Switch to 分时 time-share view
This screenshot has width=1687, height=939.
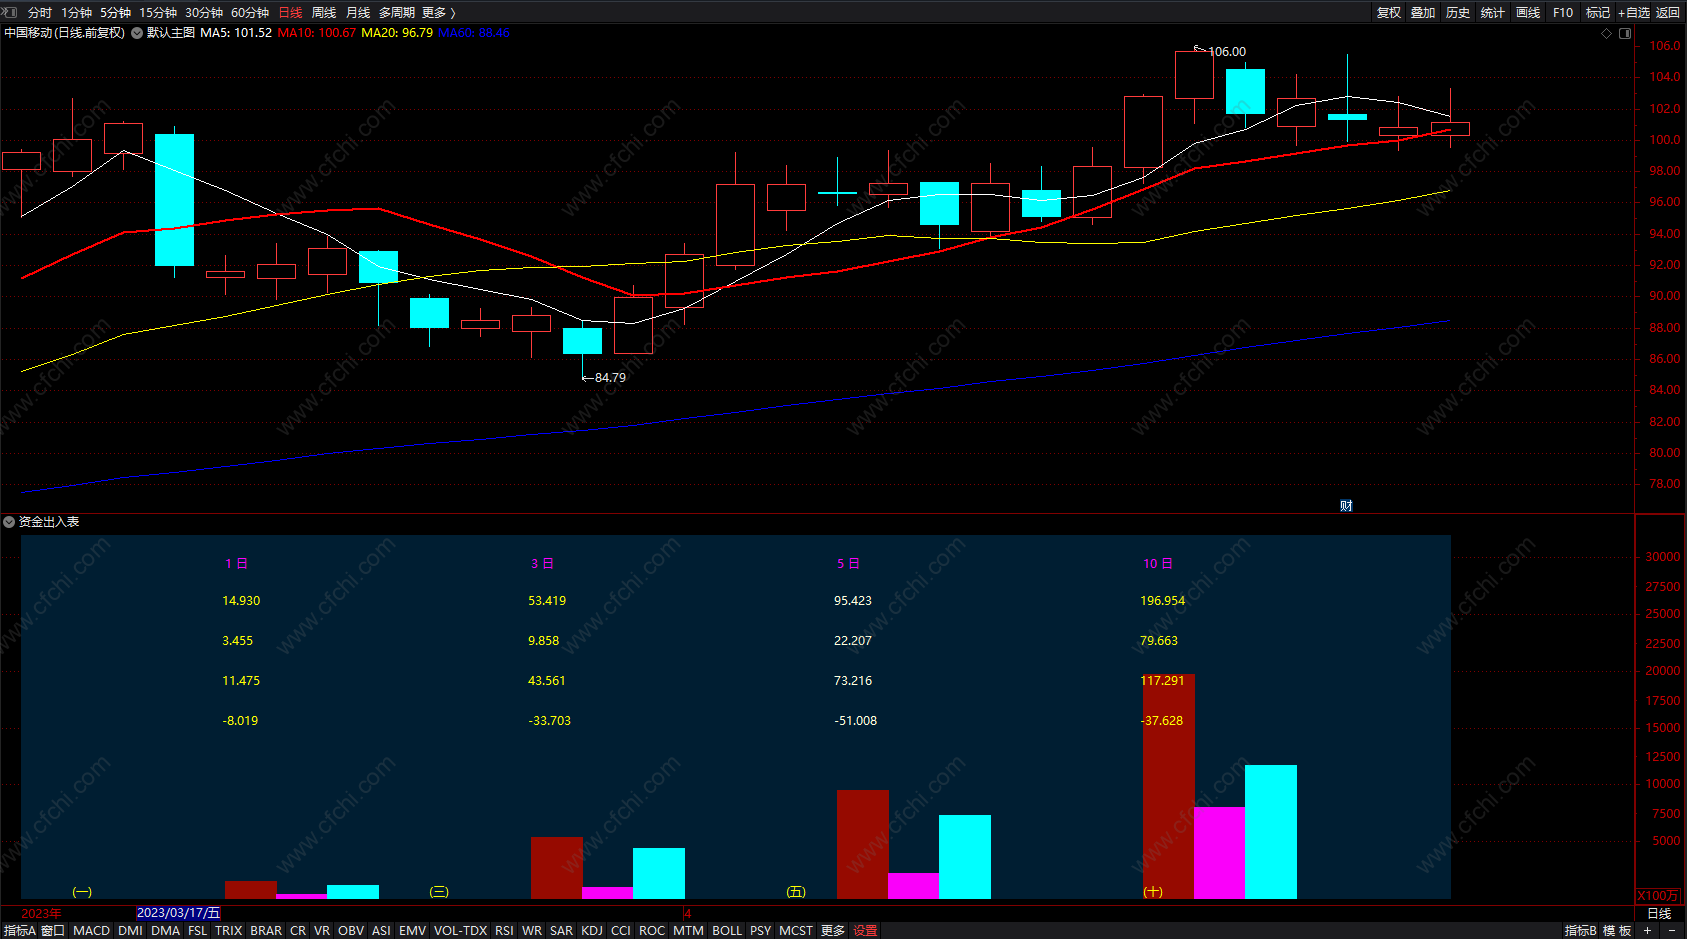click(40, 13)
